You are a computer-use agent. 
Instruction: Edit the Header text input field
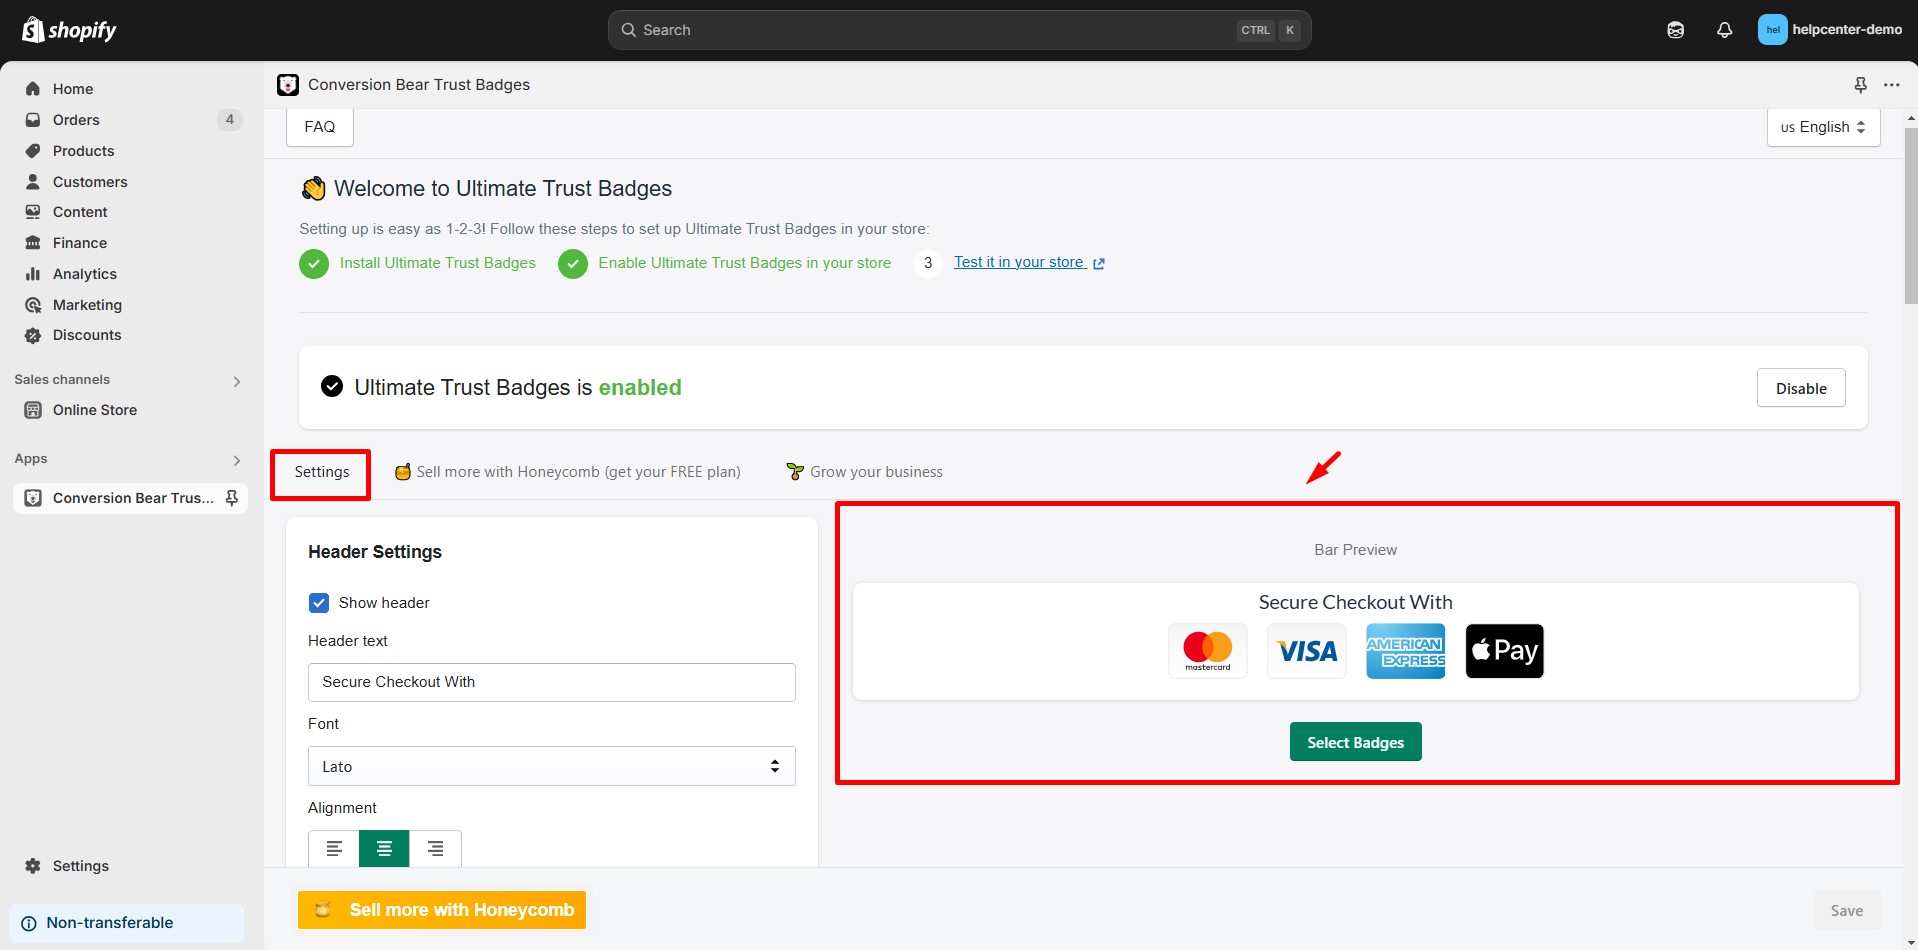coord(550,681)
